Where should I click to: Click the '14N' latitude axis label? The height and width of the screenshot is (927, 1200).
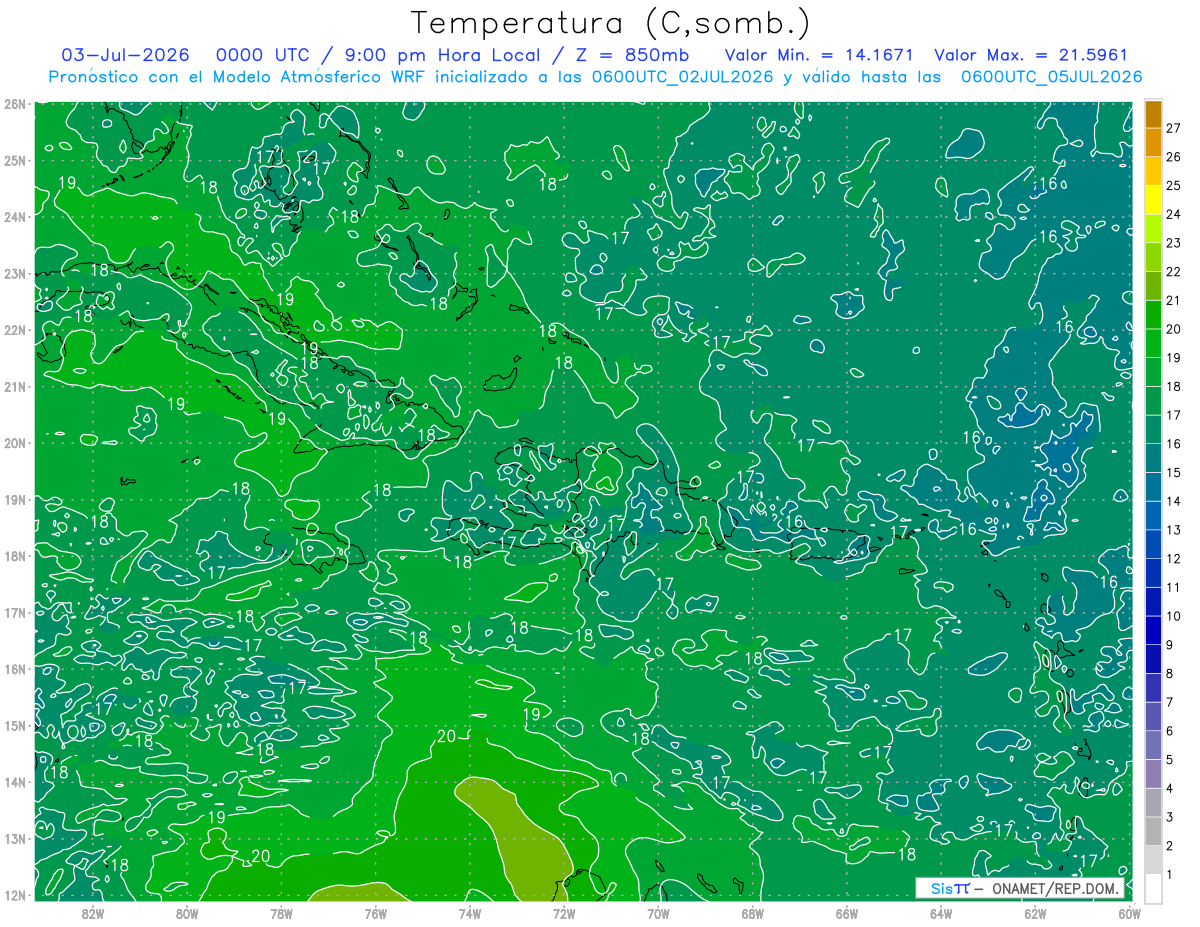coord(14,782)
